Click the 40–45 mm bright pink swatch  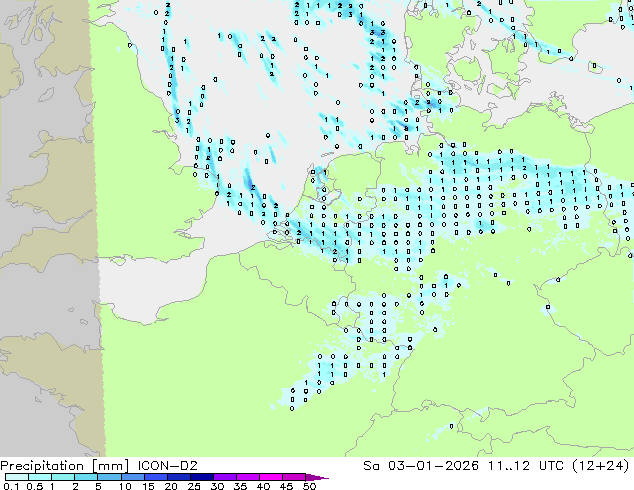pyautogui.click(x=271, y=477)
